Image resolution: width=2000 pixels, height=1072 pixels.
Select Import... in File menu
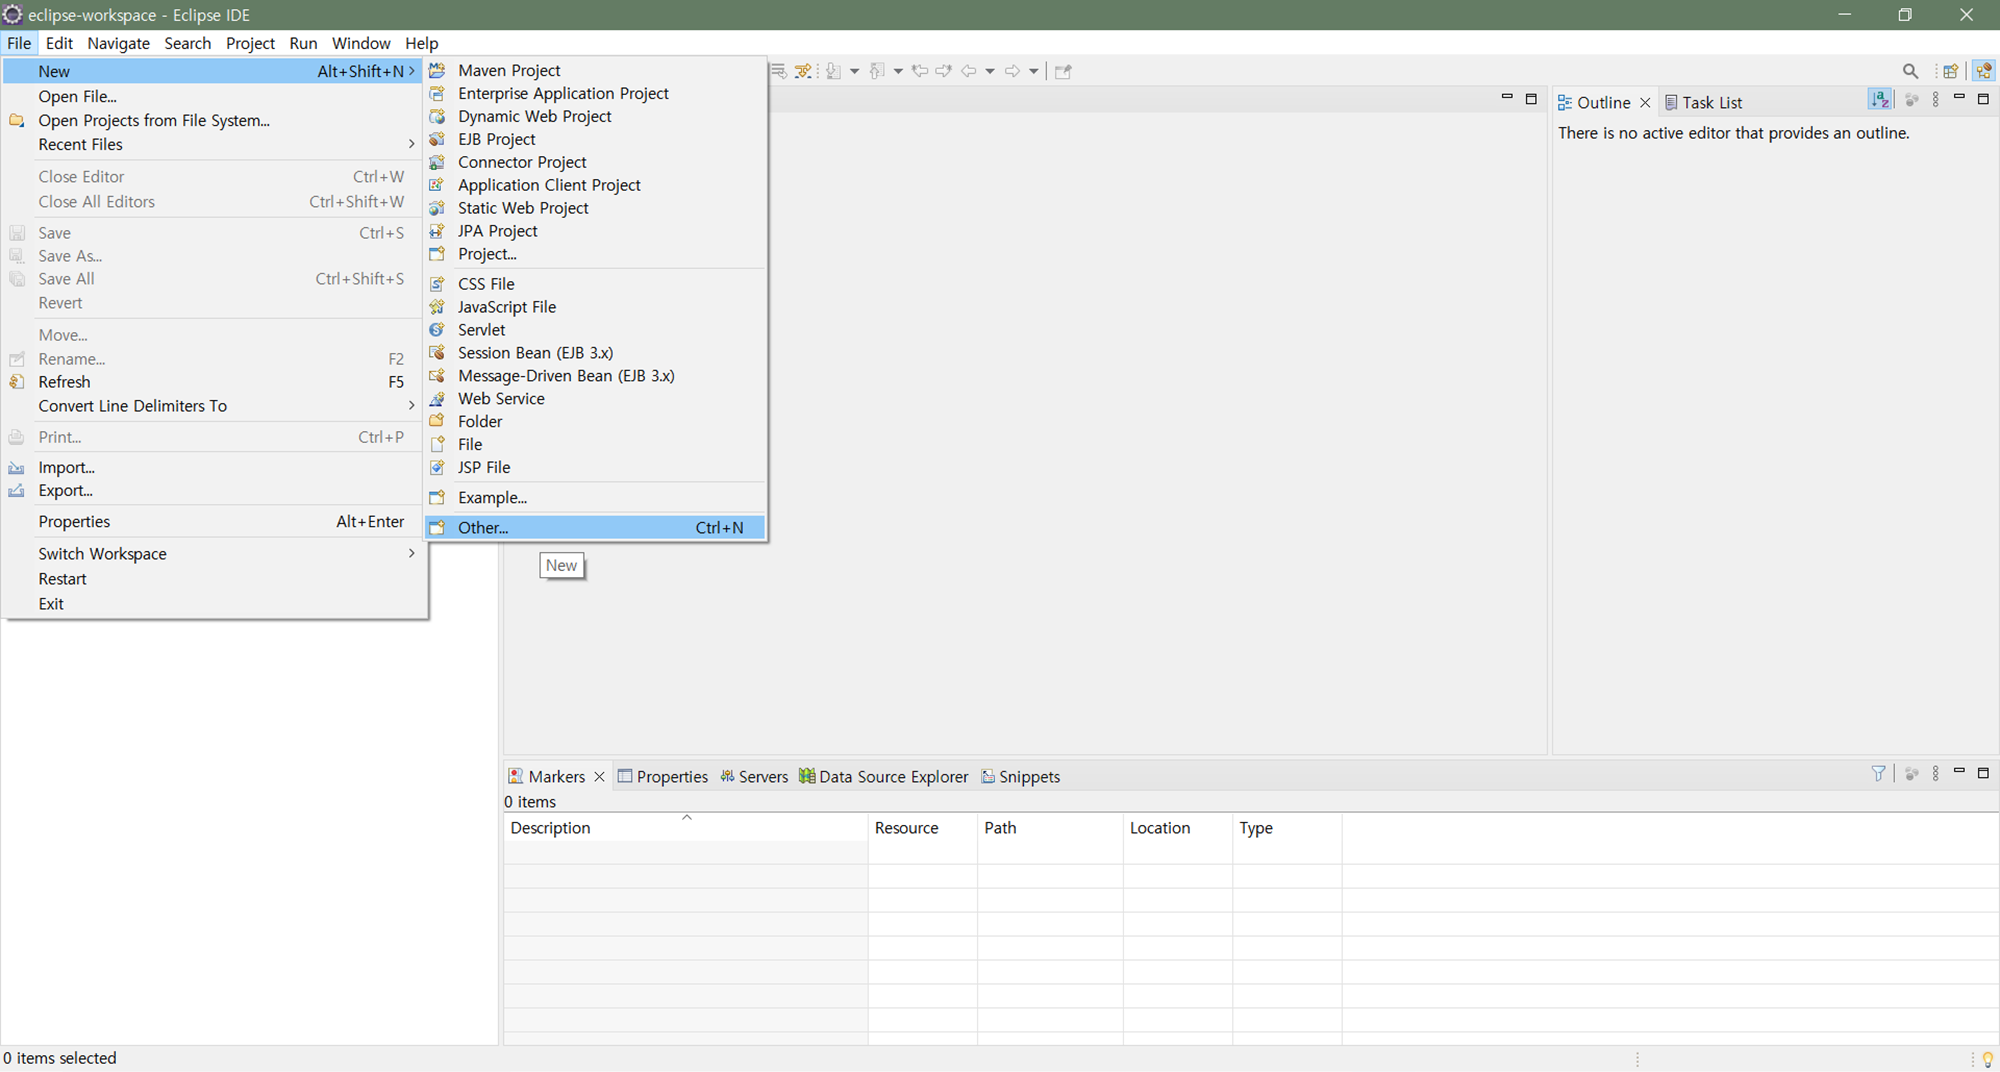coord(214,467)
